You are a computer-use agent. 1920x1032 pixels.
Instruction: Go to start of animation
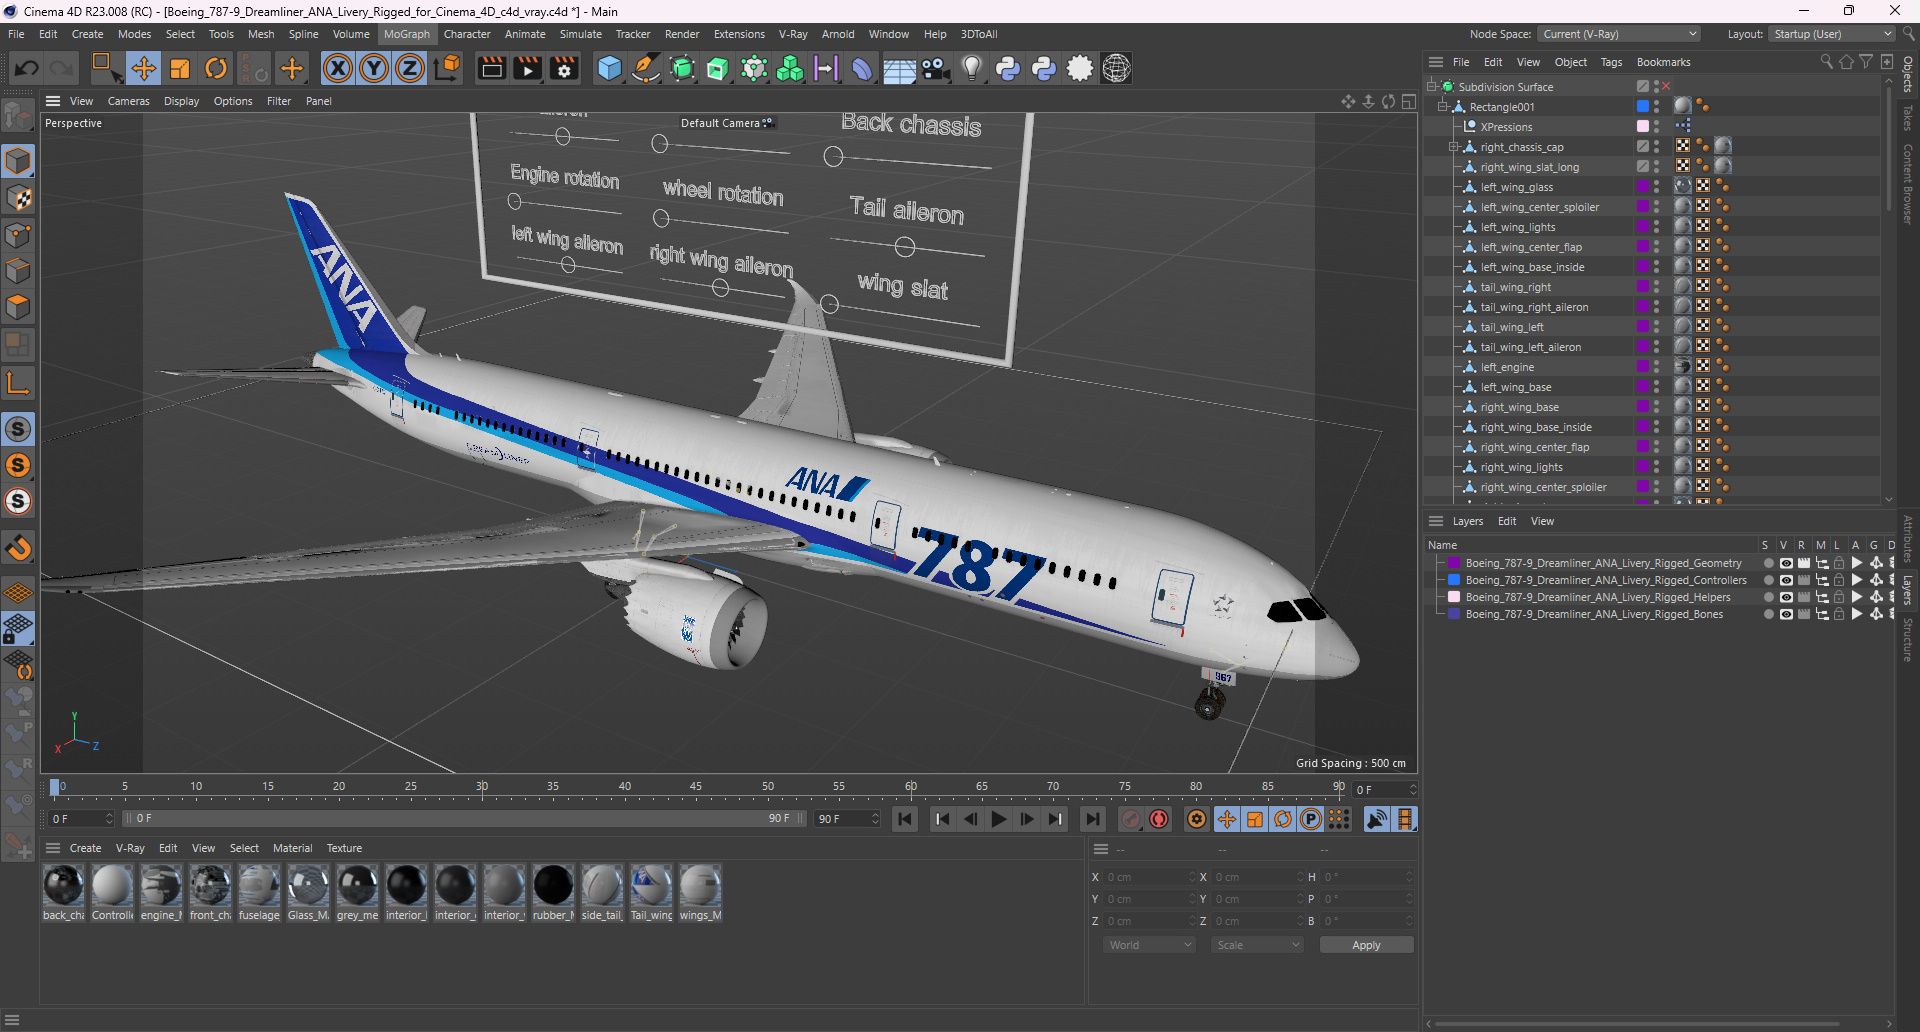[x=905, y=819]
